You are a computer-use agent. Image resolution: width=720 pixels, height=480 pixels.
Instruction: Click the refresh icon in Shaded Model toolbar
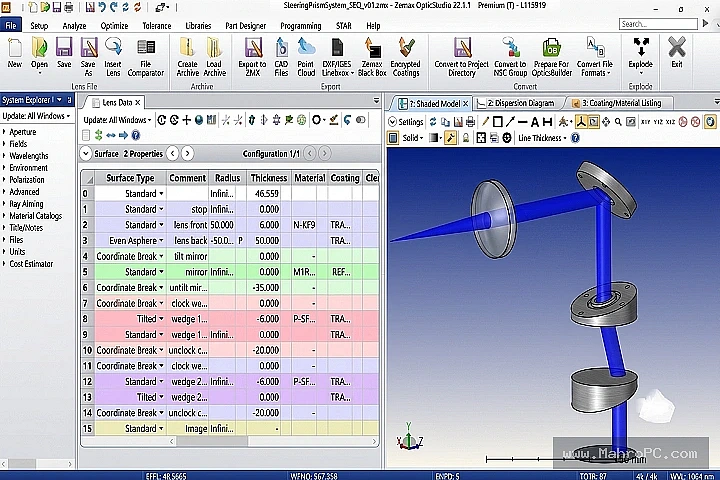(433, 122)
